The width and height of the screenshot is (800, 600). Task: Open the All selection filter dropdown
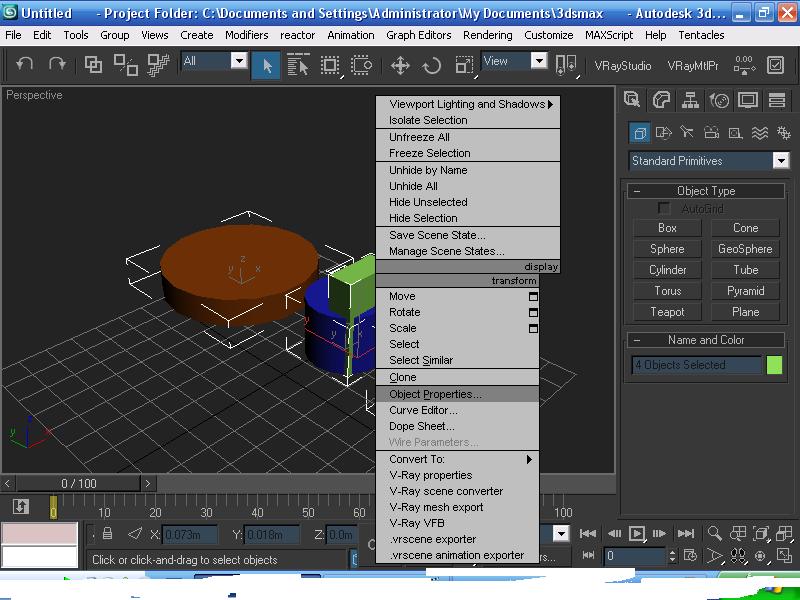(238, 61)
